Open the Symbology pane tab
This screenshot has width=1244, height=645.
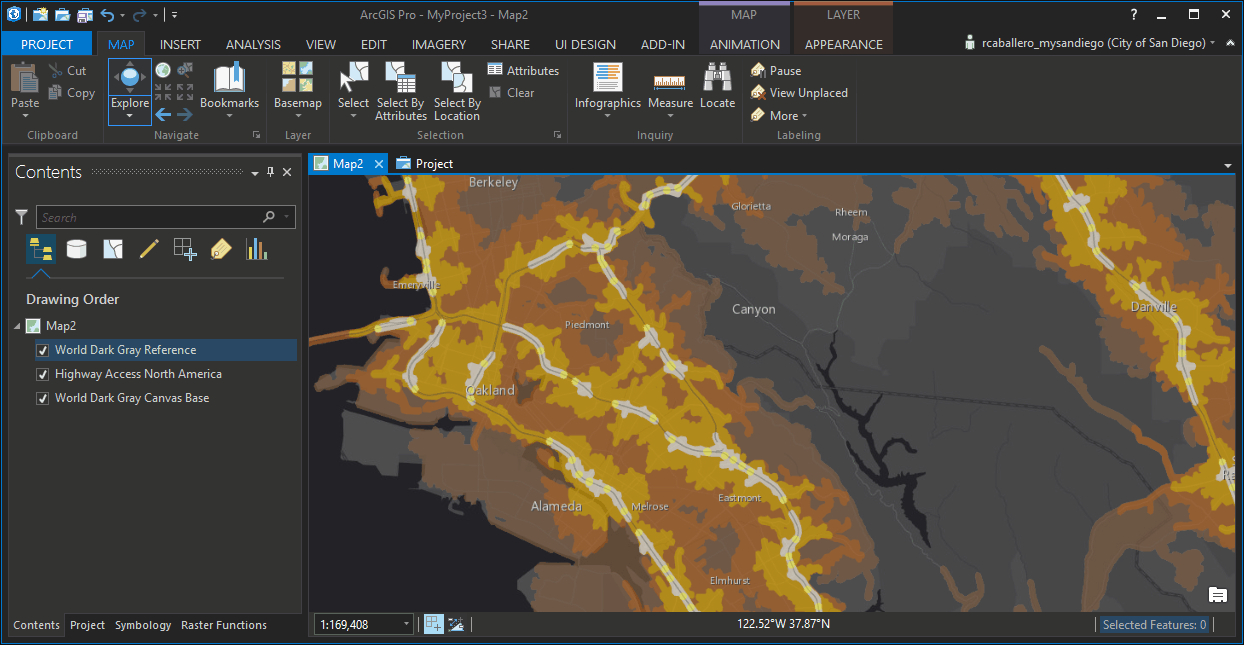coord(143,625)
